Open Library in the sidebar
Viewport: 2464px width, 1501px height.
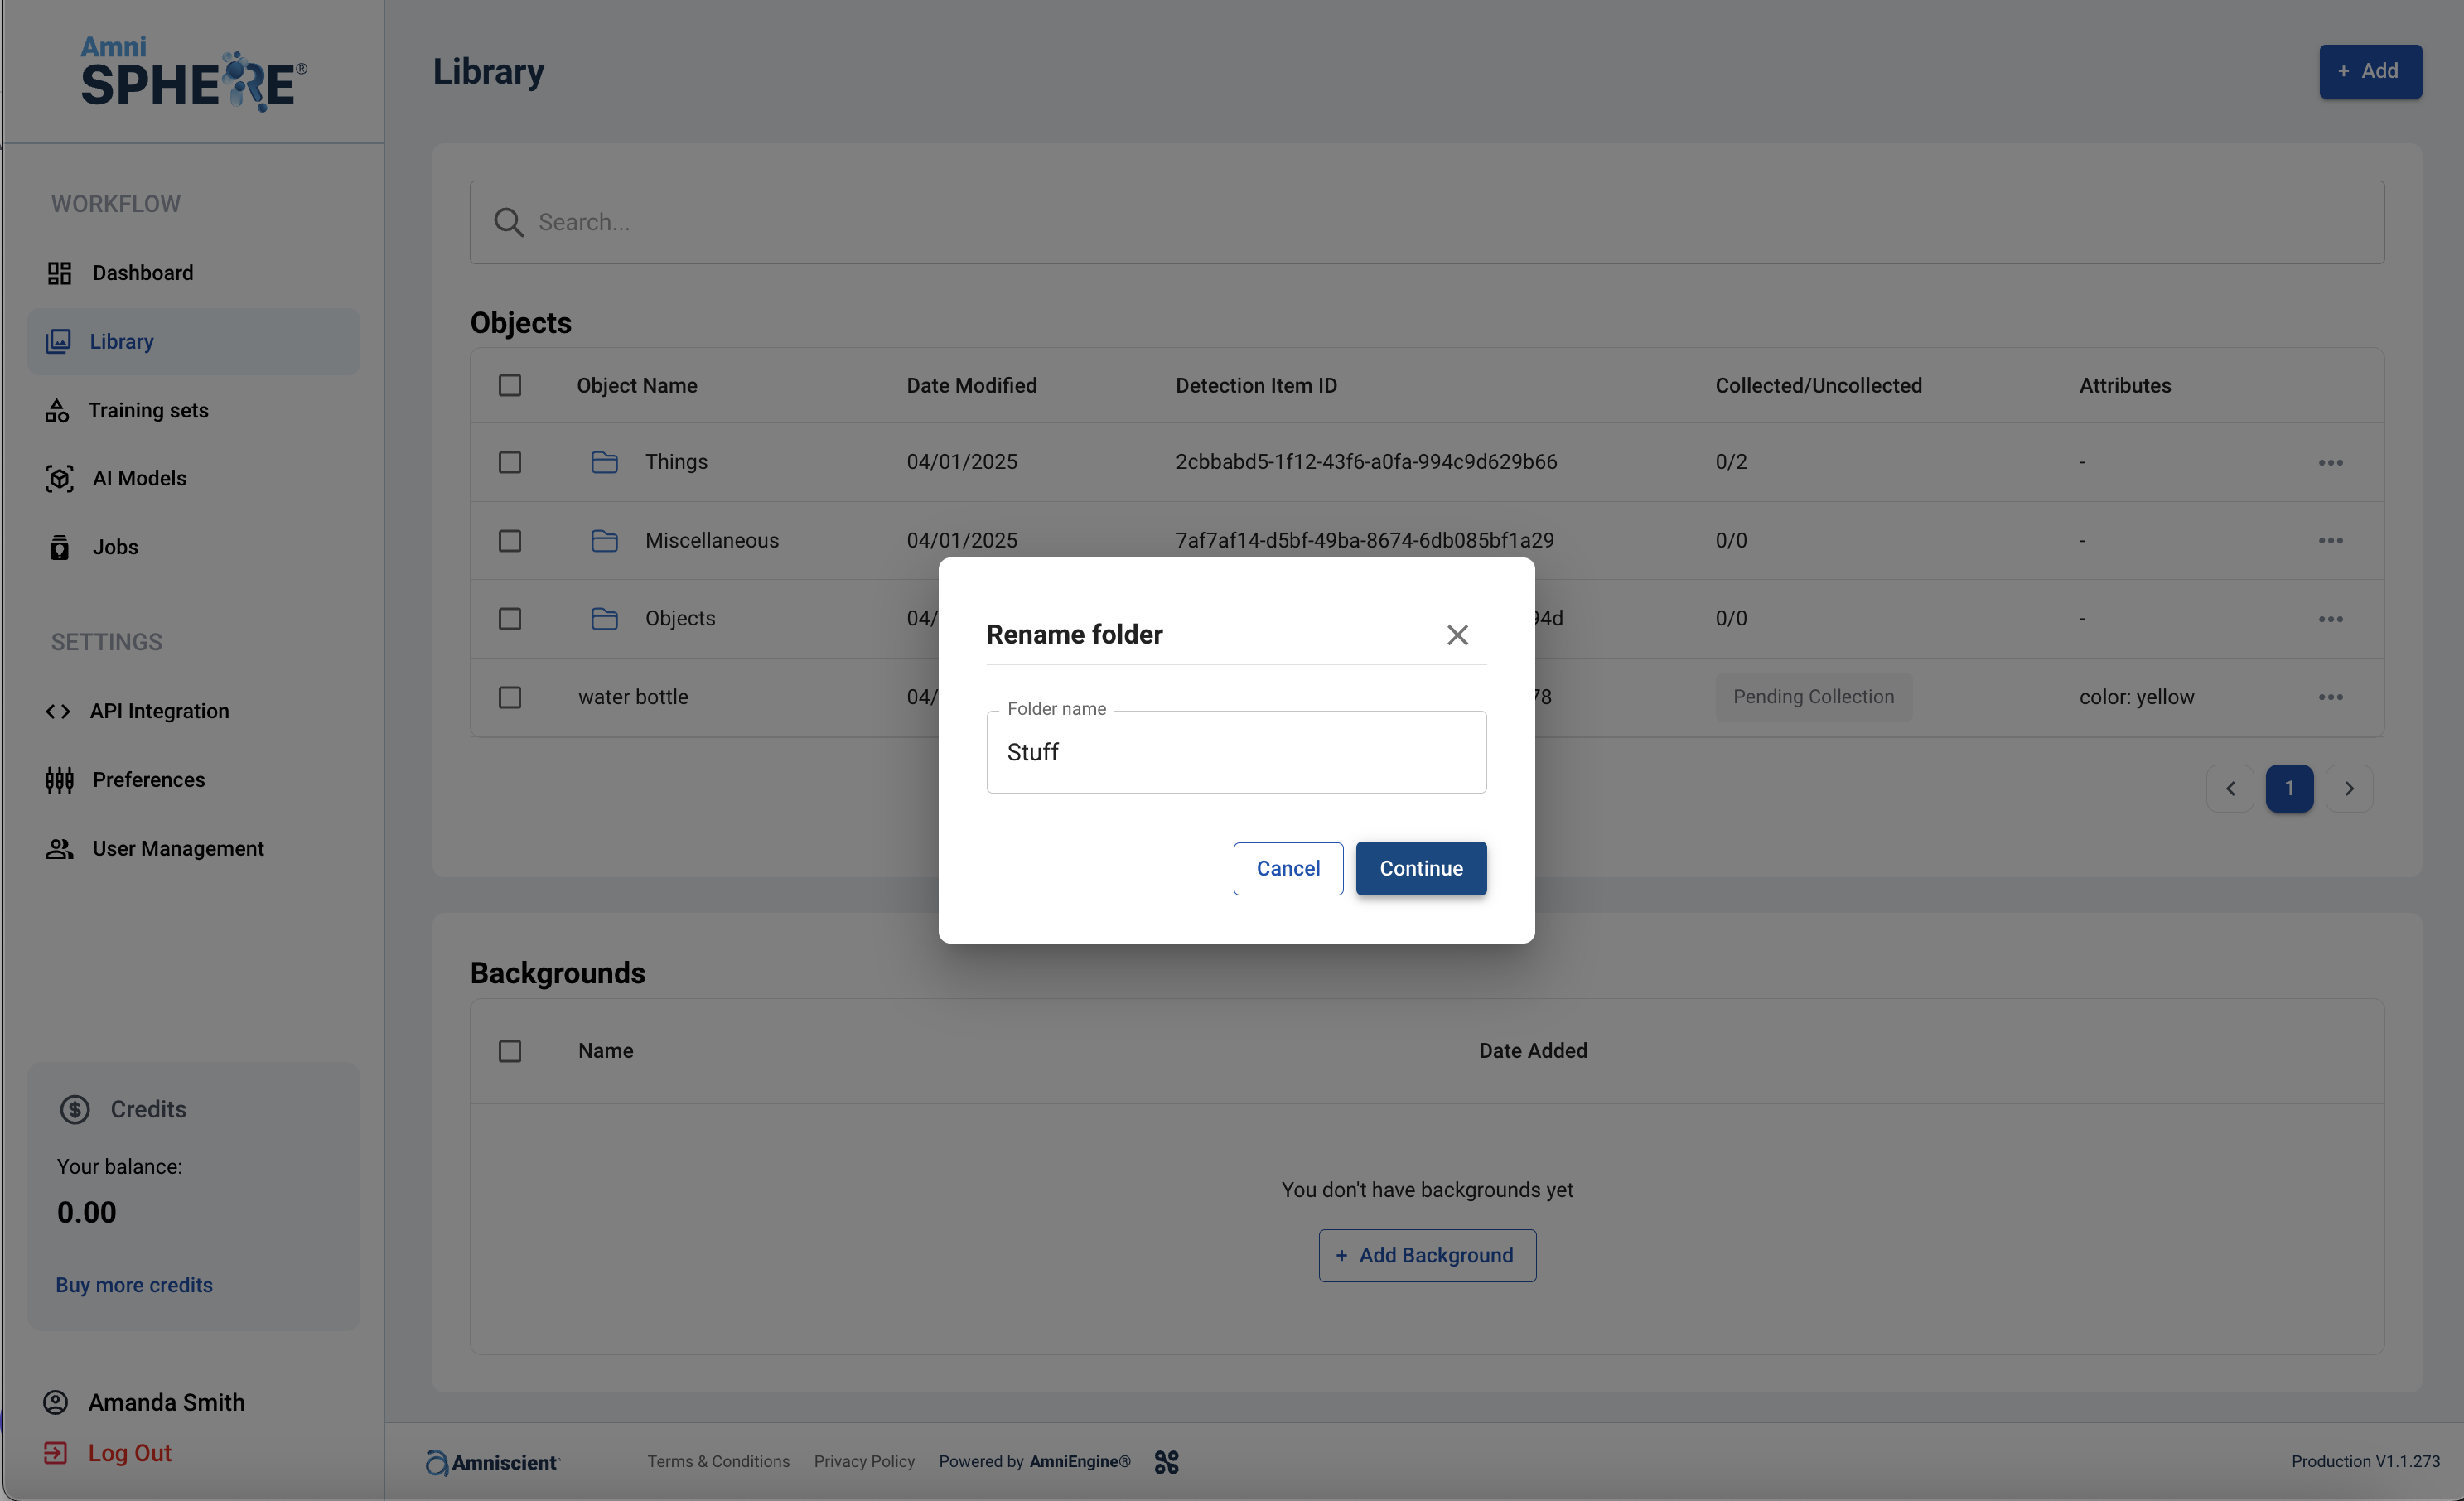121,342
